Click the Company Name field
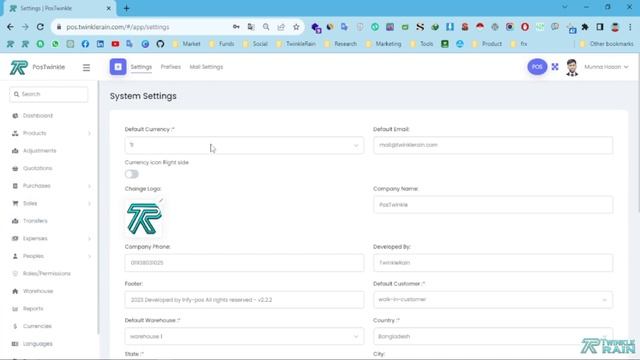This screenshot has width=640, height=360. point(493,205)
